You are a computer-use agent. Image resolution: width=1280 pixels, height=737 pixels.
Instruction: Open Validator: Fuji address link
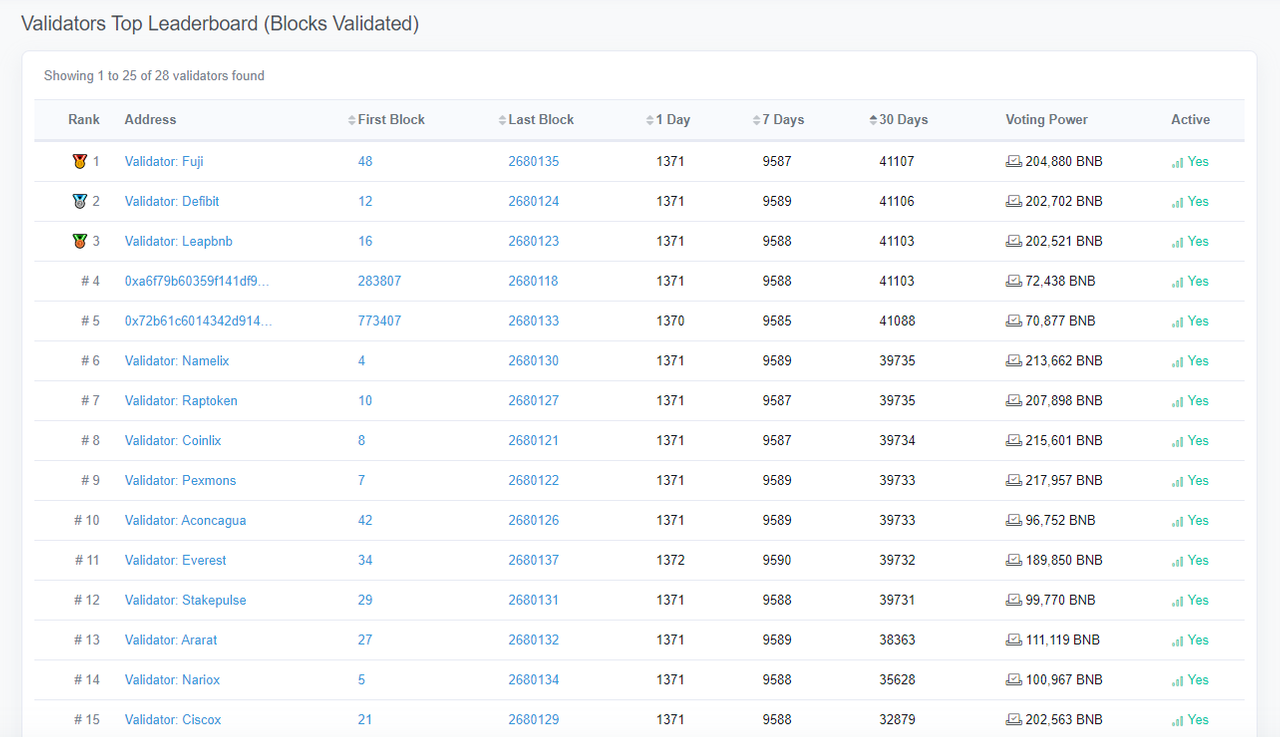164,161
